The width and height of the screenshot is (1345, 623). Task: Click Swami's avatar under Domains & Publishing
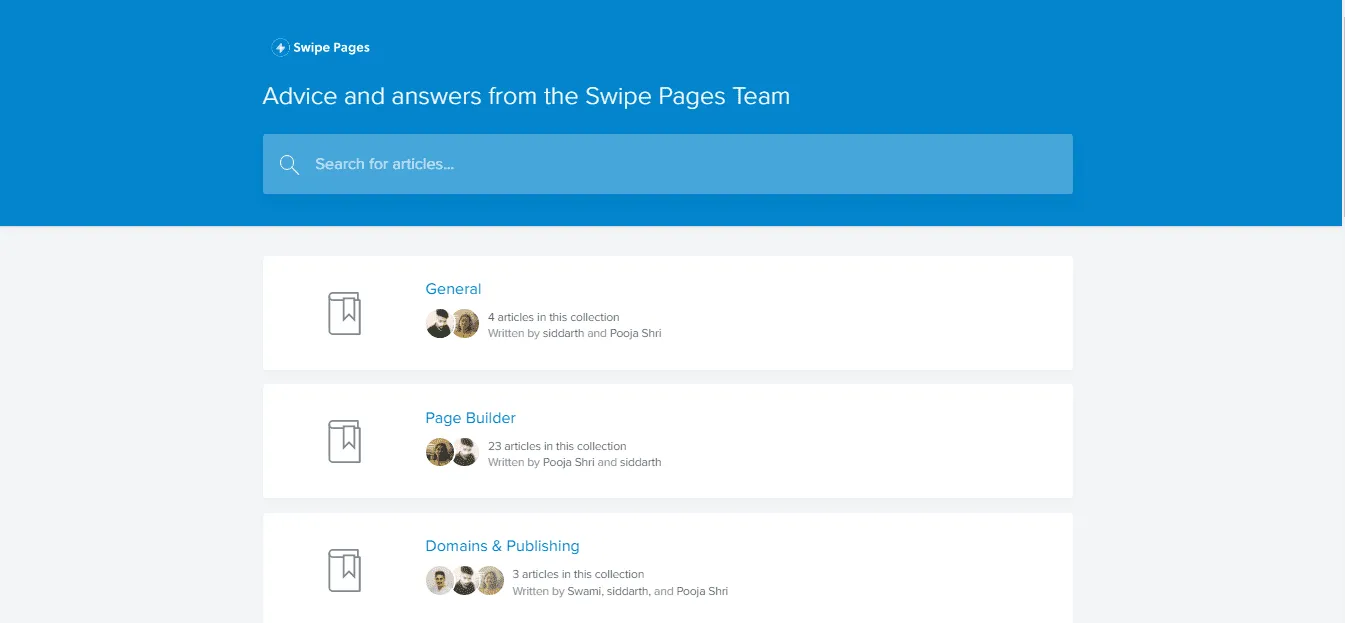440,580
